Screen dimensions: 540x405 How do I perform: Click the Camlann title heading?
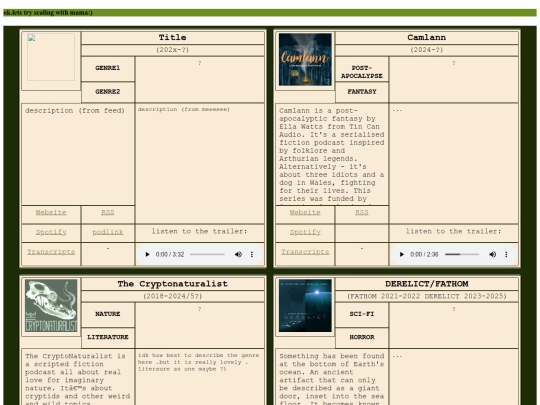(x=427, y=38)
